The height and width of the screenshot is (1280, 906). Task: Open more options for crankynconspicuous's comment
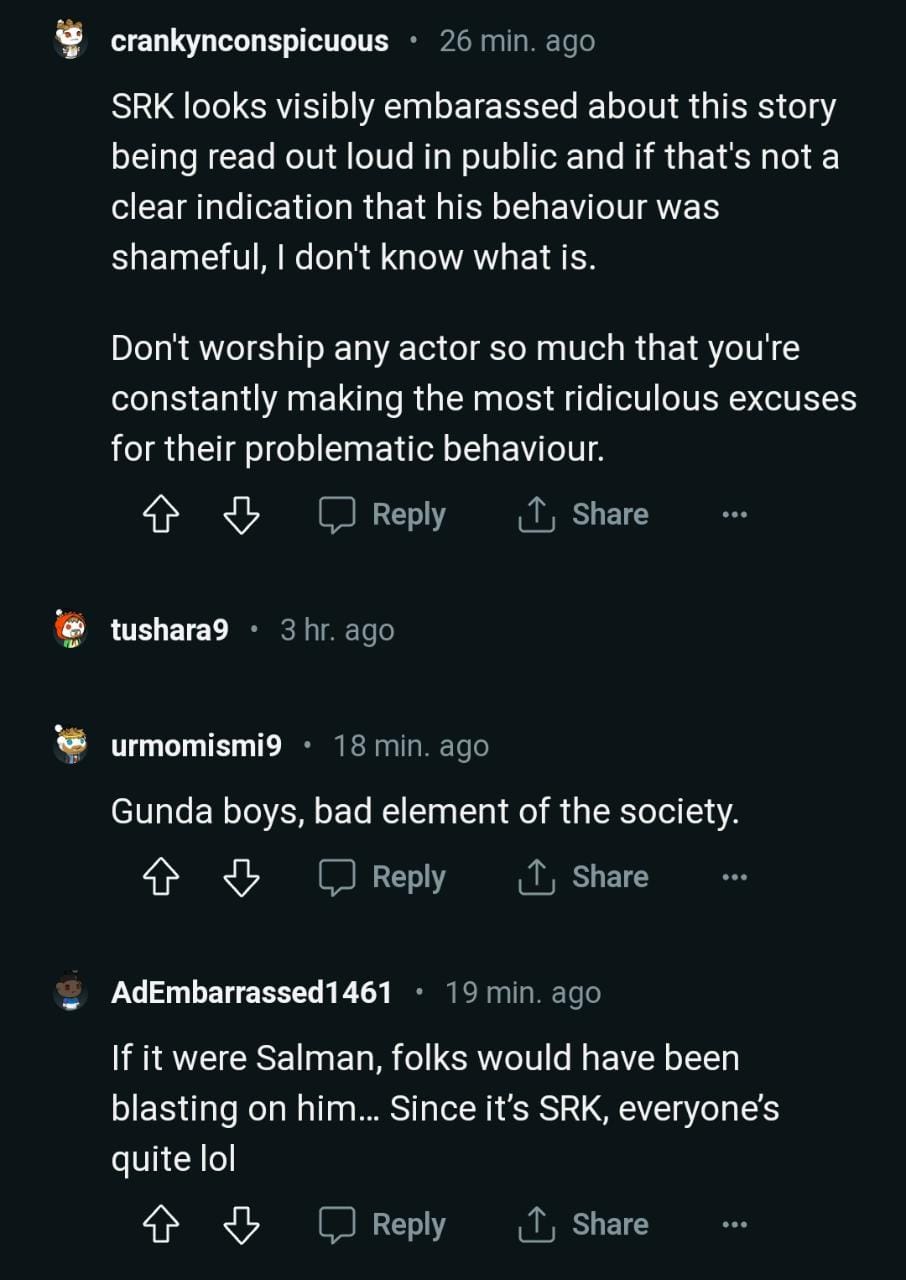734,515
